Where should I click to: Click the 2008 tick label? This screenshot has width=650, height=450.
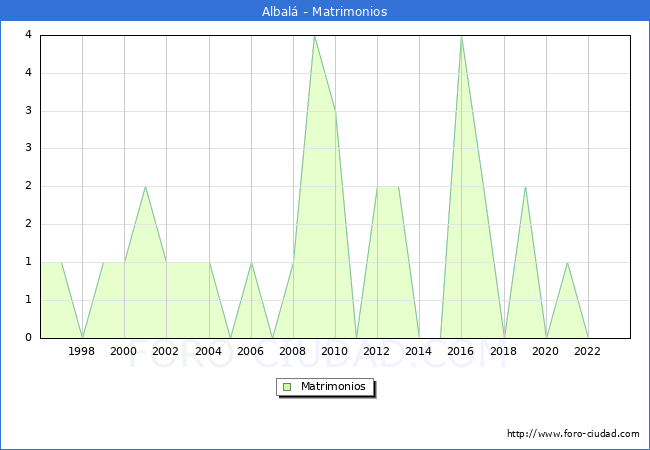[293, 351]
